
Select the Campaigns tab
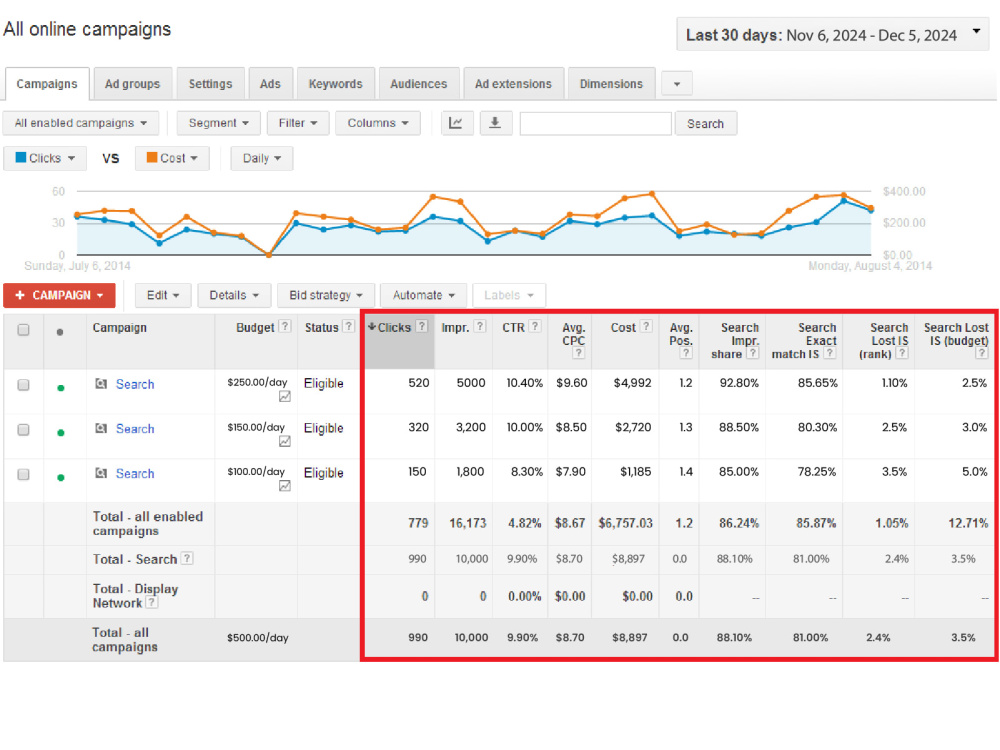pos(47,84)
